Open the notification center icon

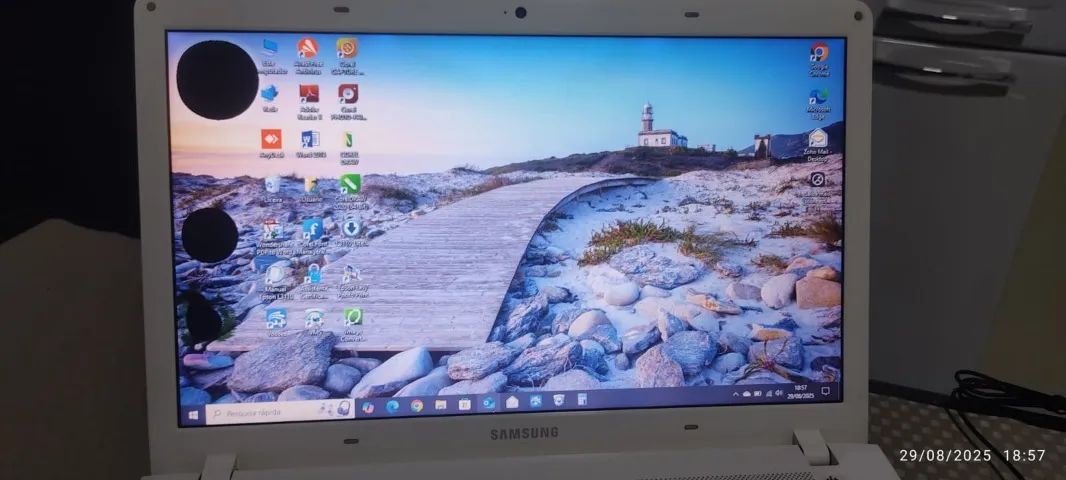(x=825, y=391)
